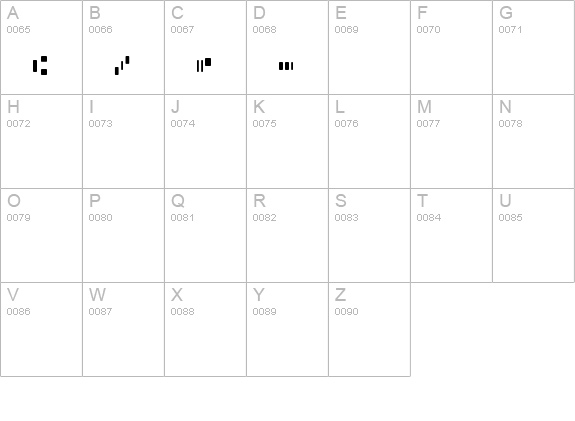
Task: Select the cell labeled K 0075
Action: click(288, 142)
